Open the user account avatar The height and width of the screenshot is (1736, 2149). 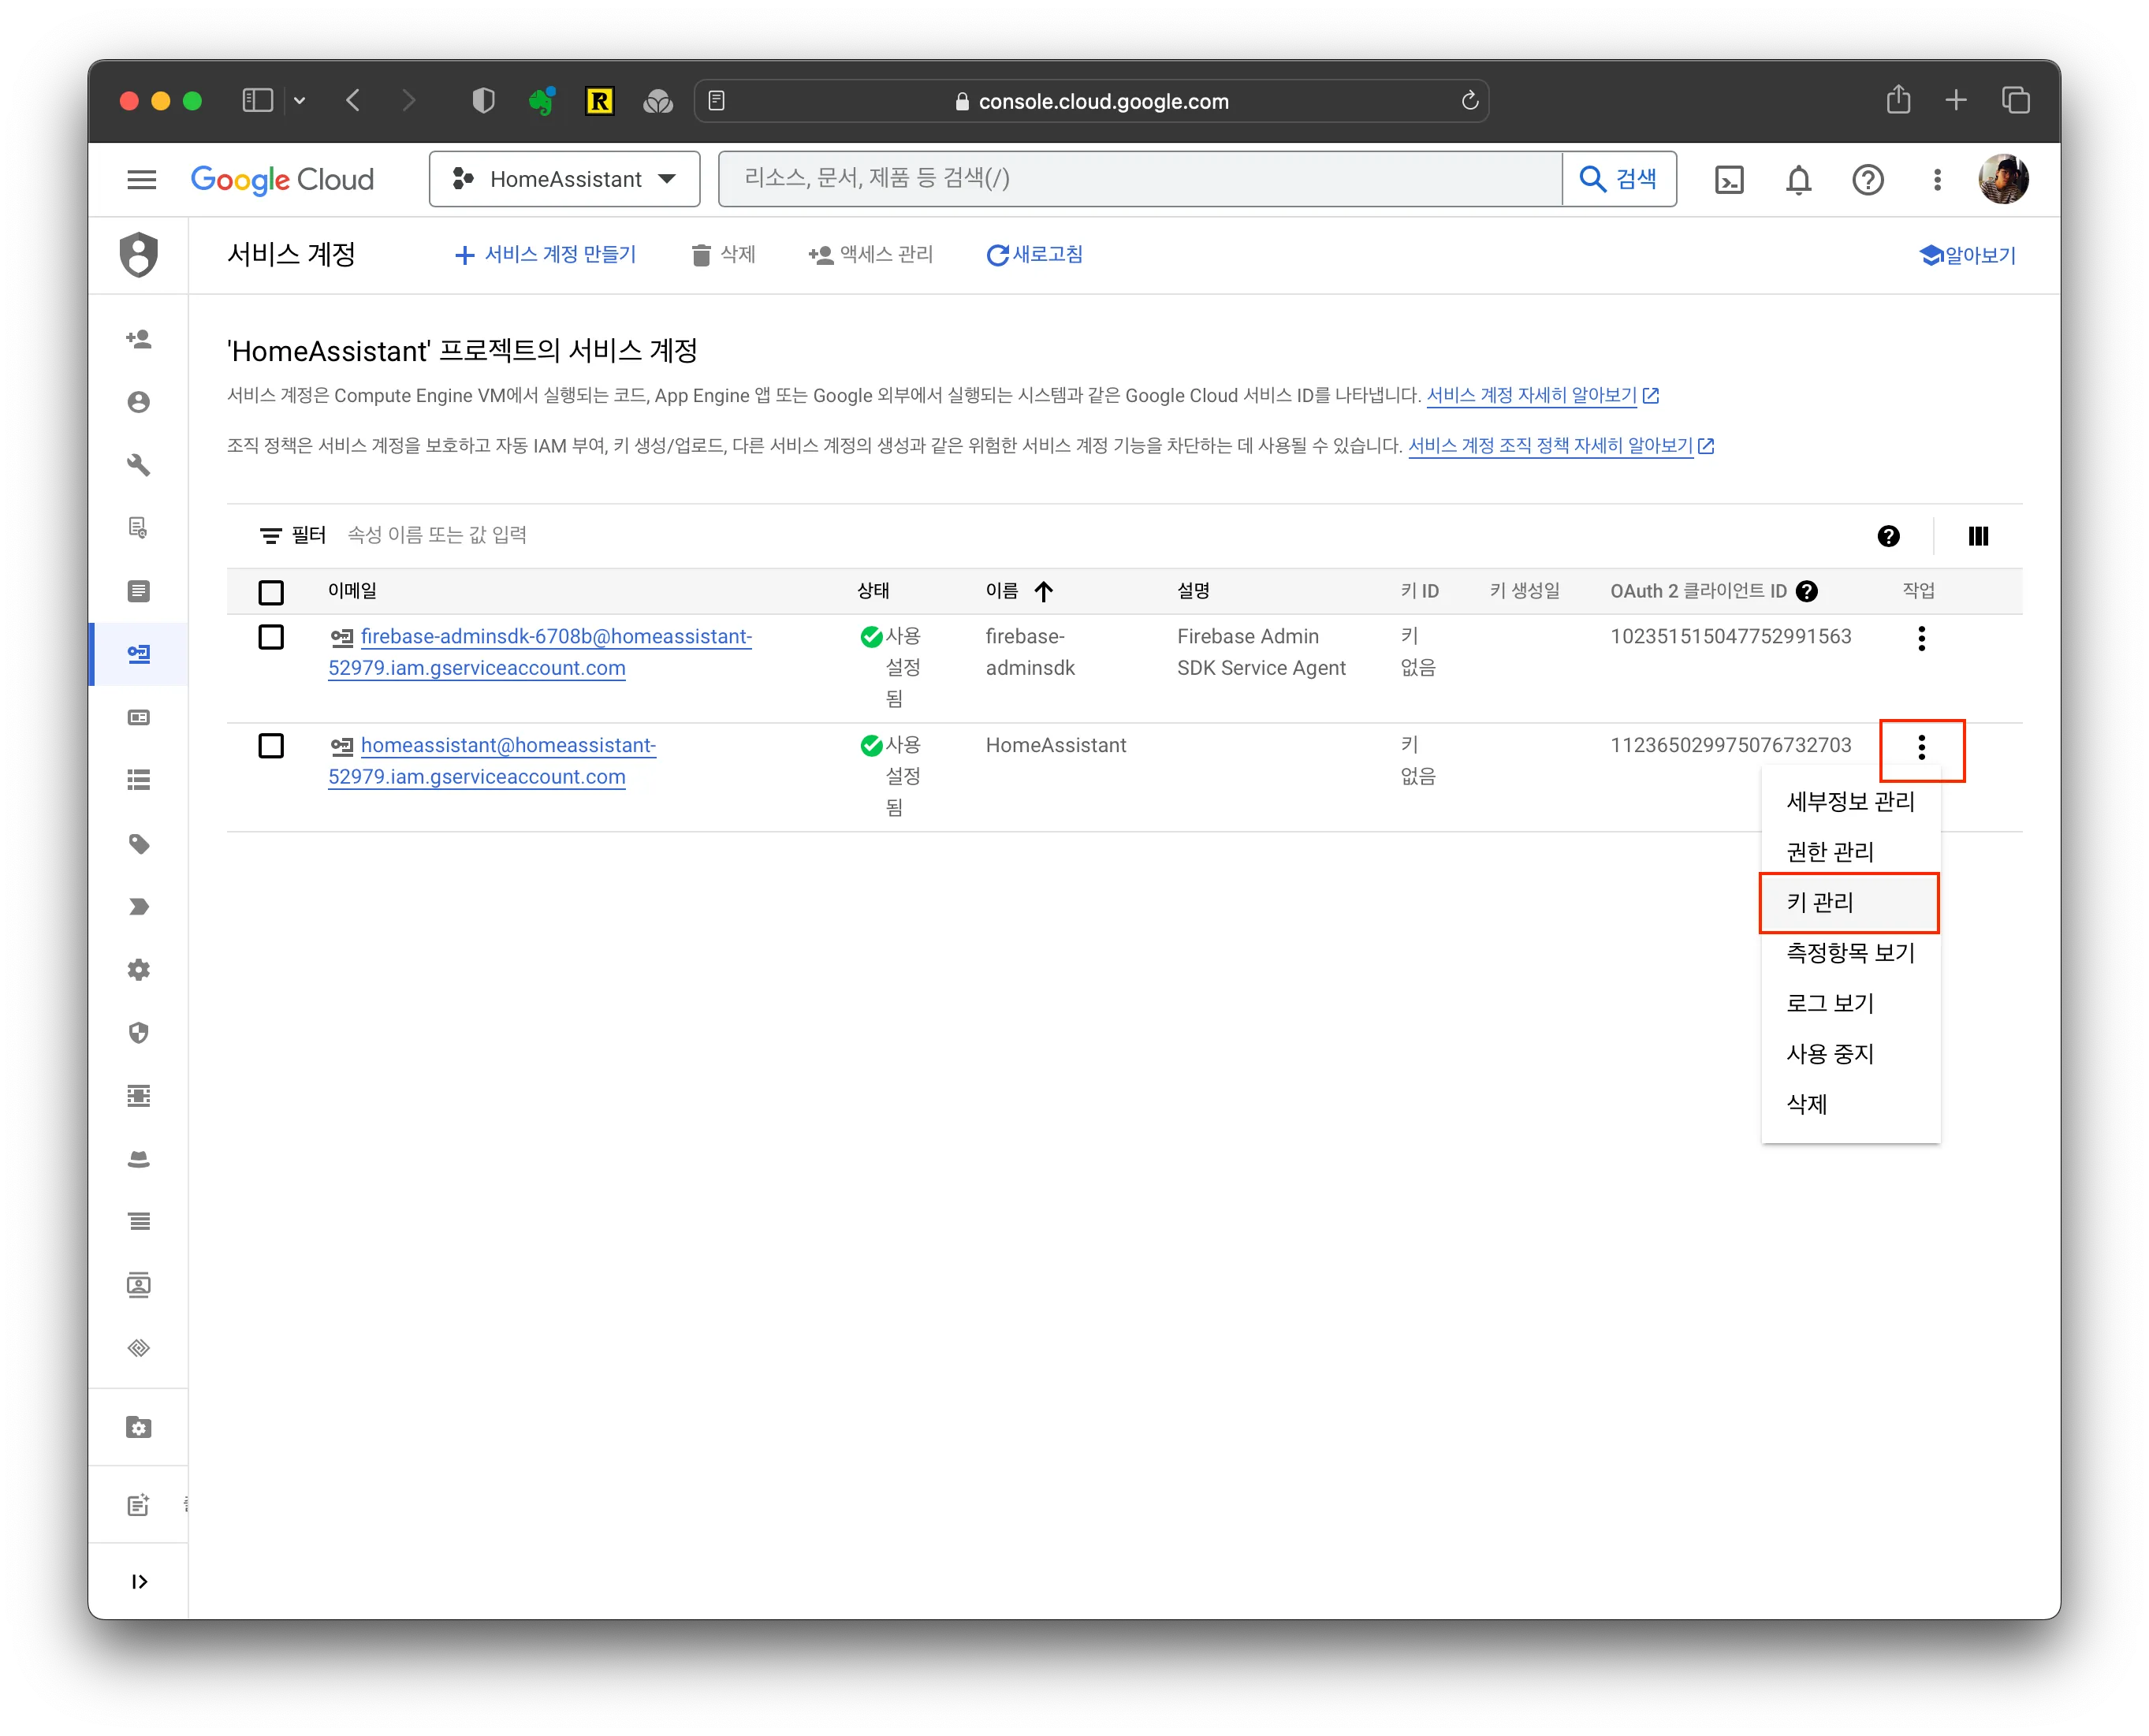pos(2003,179)
